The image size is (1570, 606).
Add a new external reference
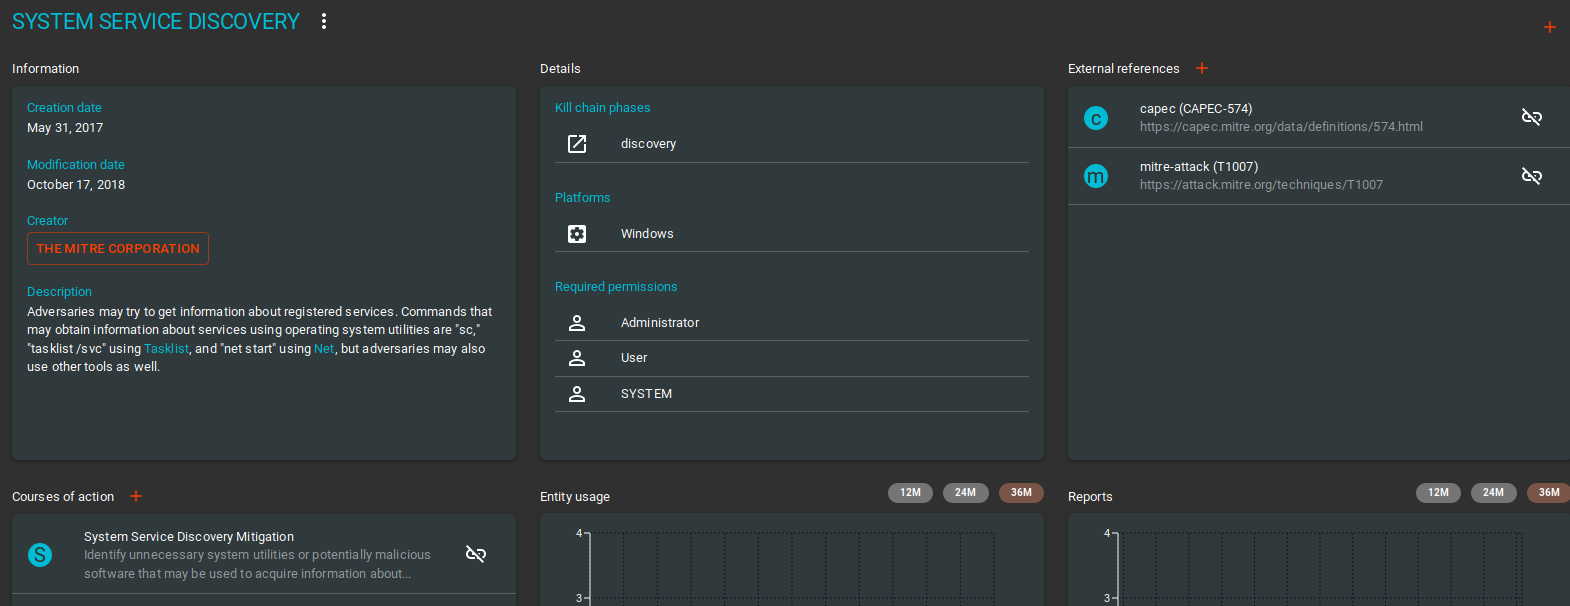(1202, 68)
